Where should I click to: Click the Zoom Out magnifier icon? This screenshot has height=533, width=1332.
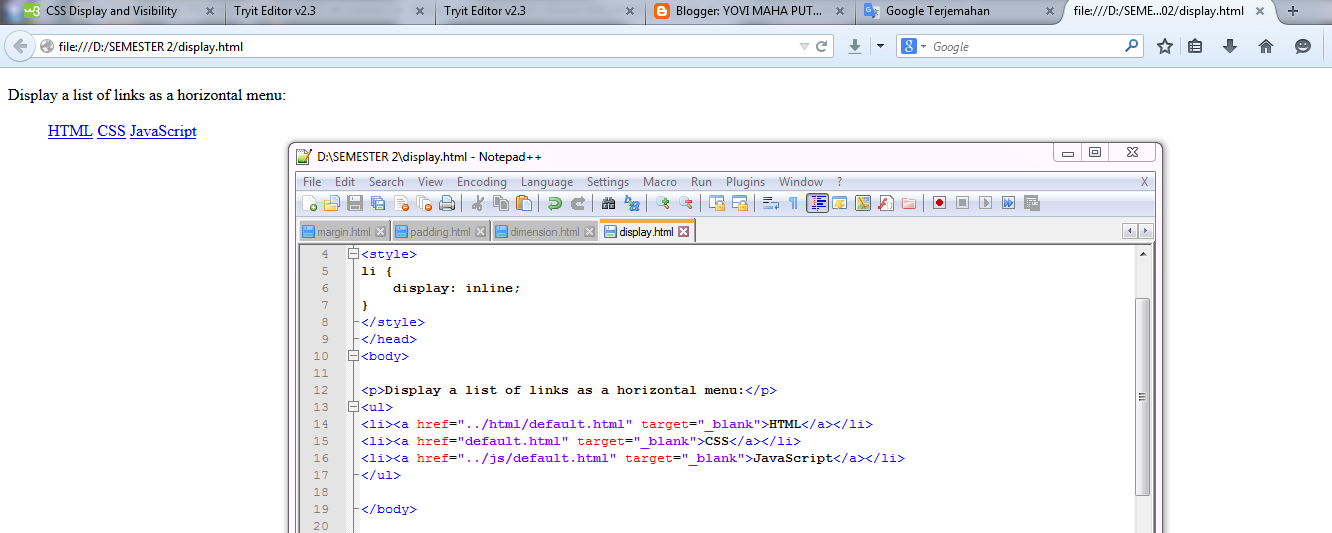click(x=686, y=203)
